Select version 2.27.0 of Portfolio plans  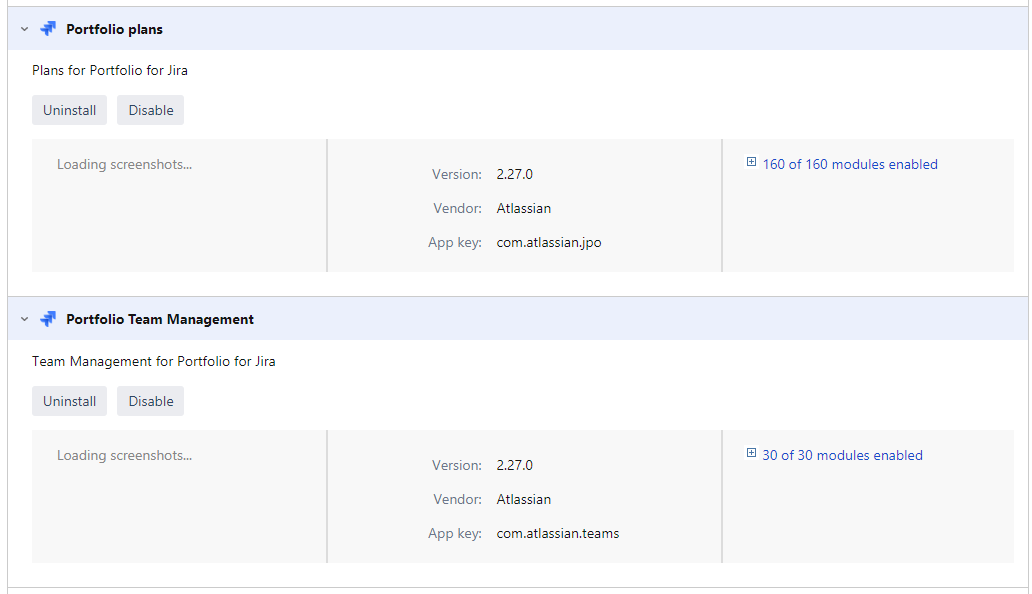[x=515, y=174]
